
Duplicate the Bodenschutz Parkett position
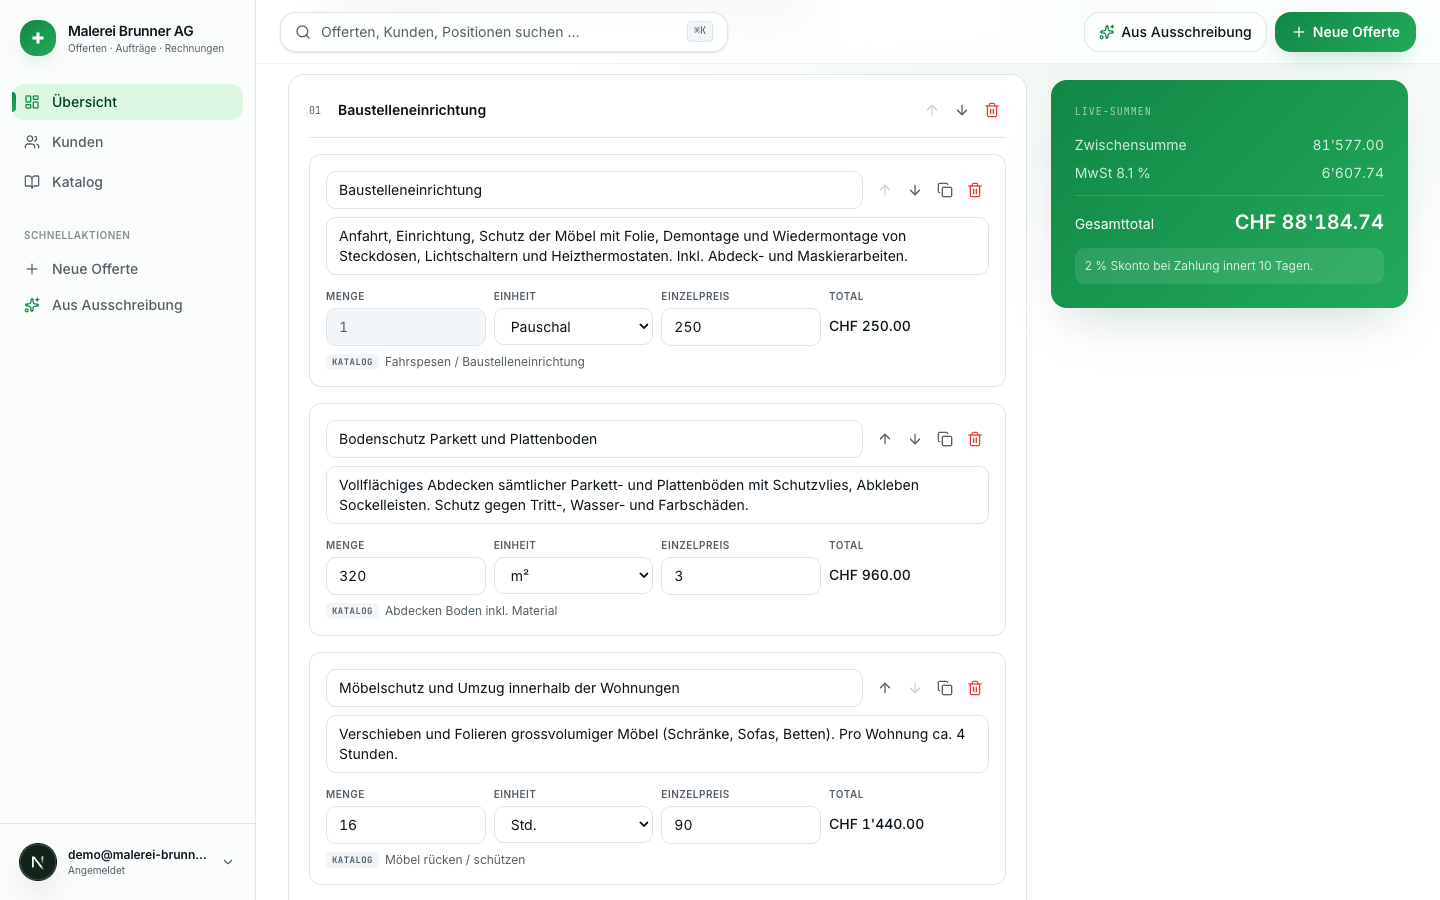point(945,439)
